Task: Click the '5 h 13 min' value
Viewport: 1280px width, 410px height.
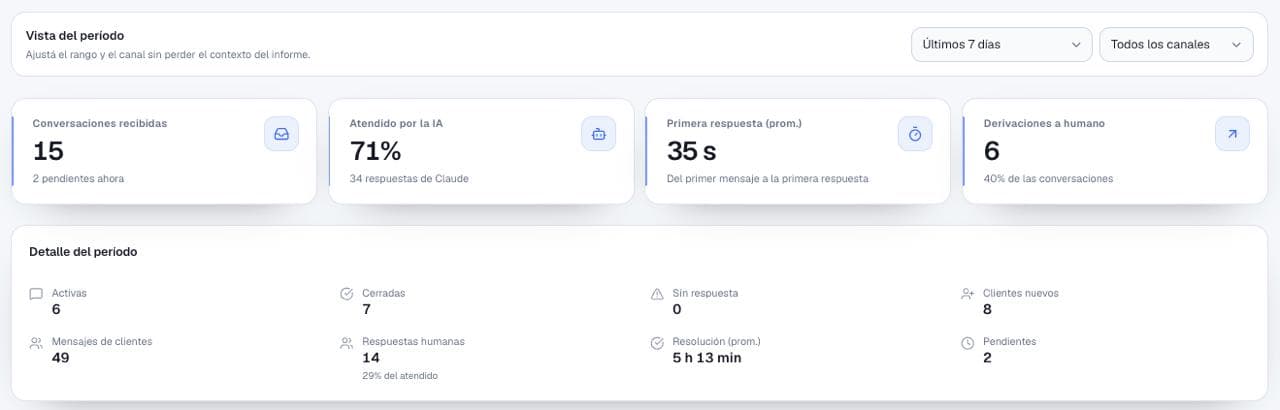Action: pyautogui.click(x=707, y=357)
